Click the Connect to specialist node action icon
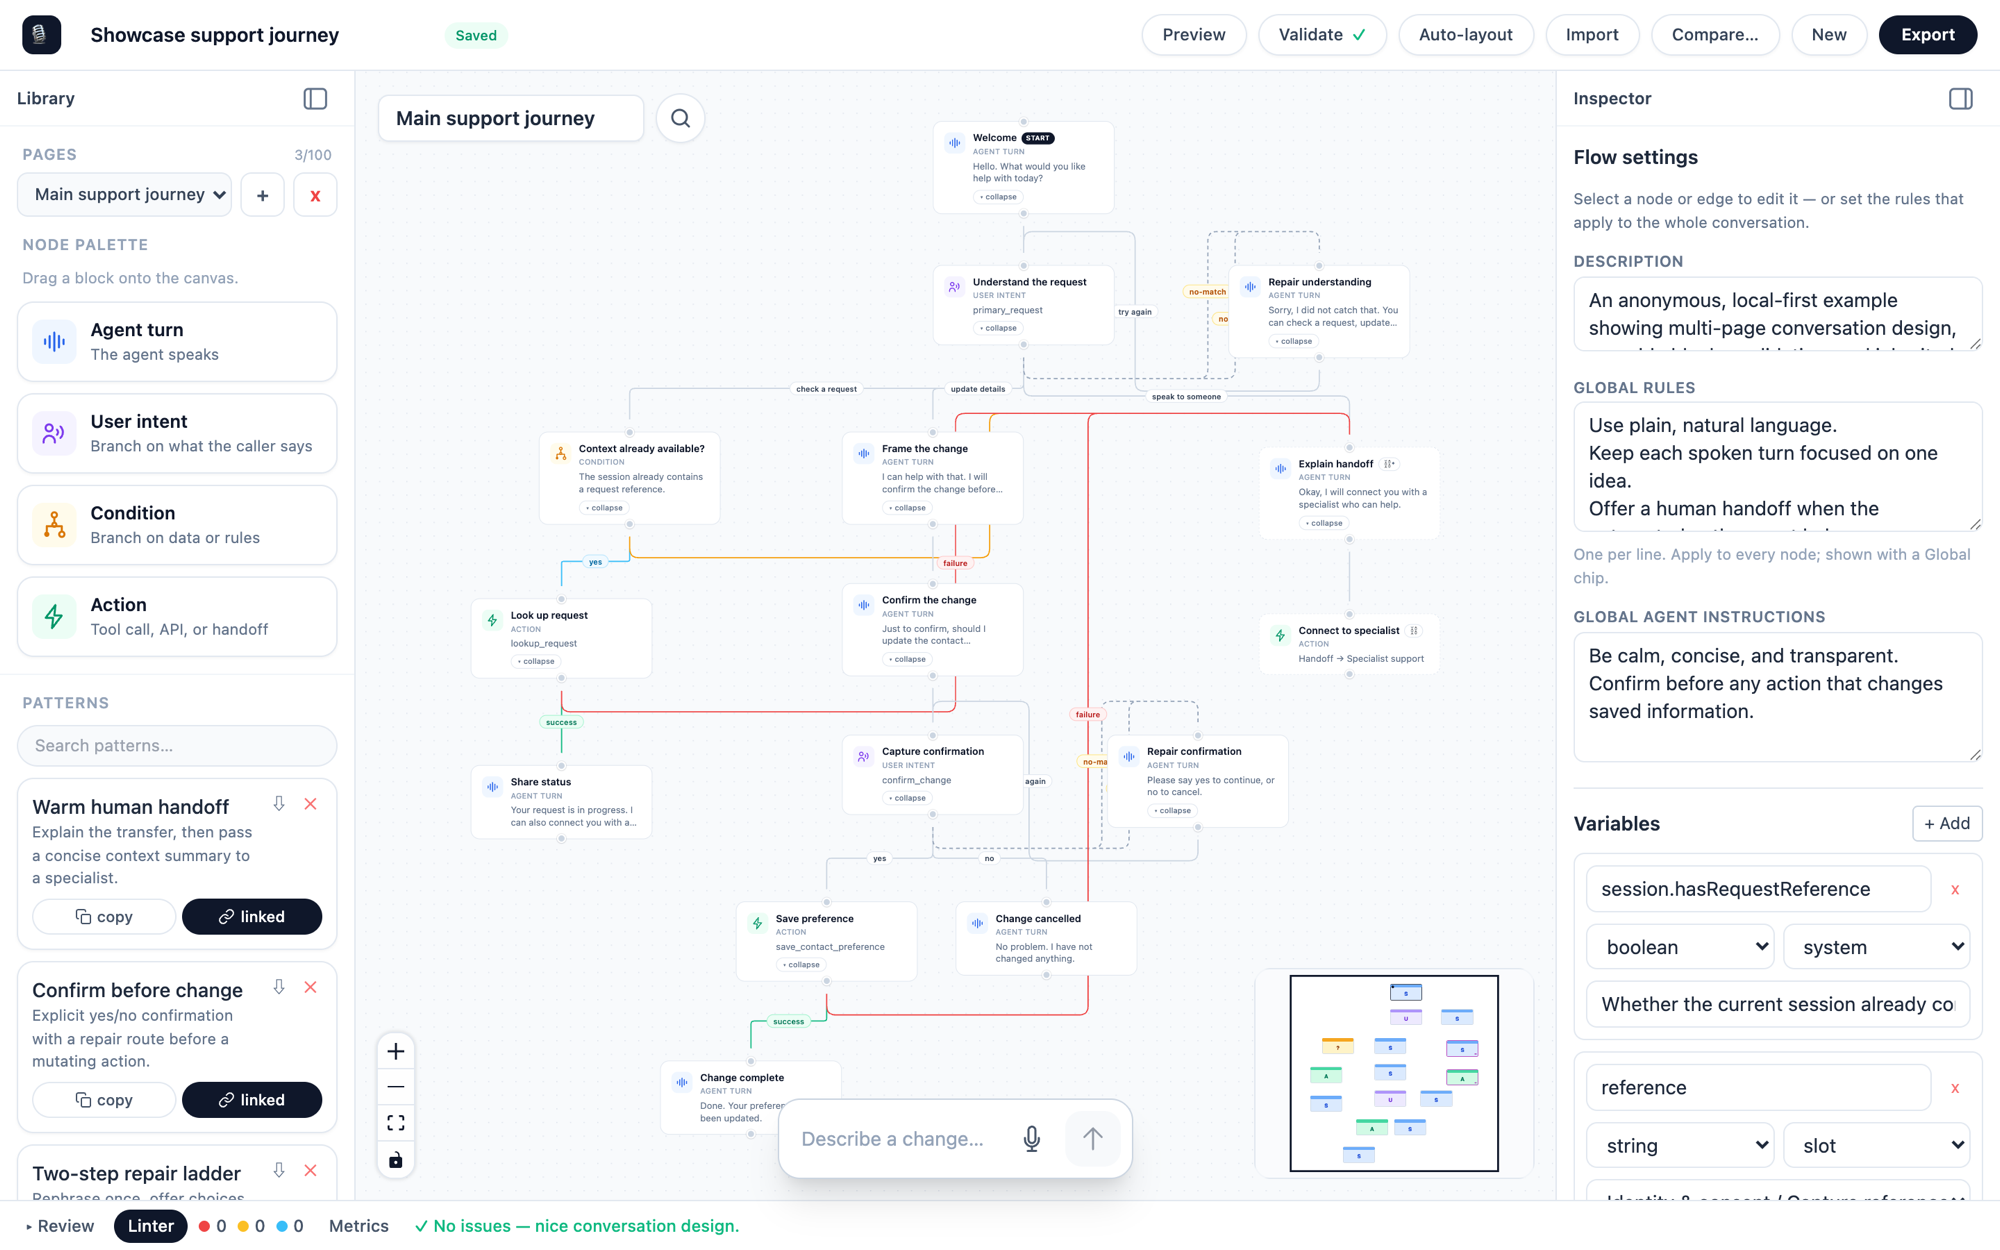The image size is (2000, 1250). pos(1280,636)
